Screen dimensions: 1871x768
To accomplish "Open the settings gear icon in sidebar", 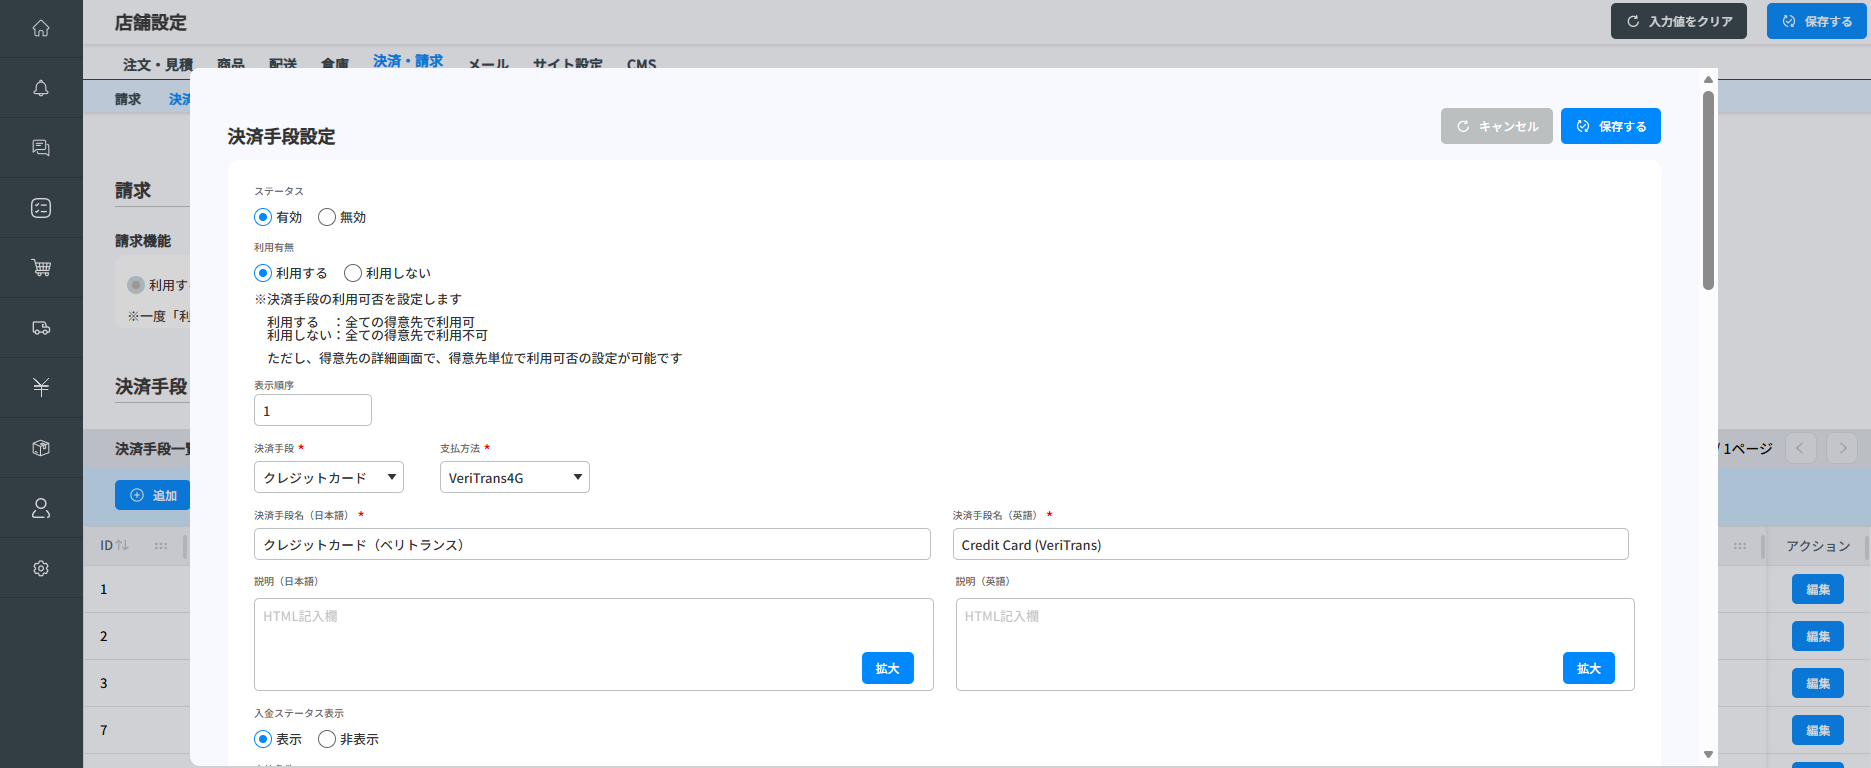I will coord(41,568).
